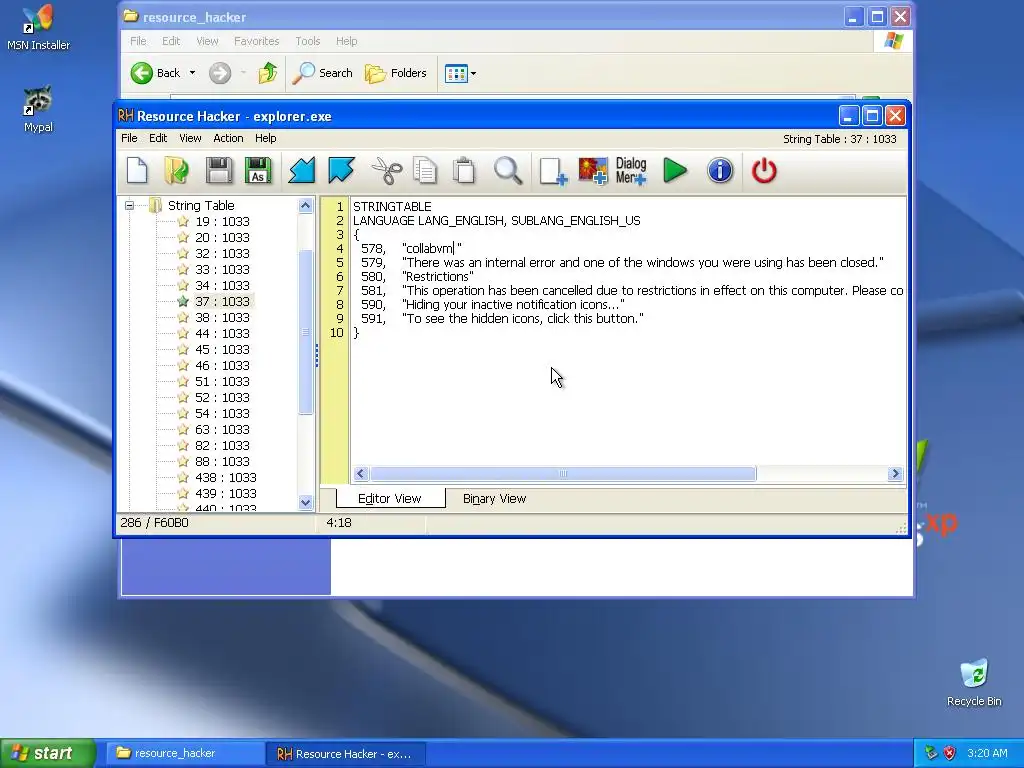Copy using the documents toolbar icon
Image resolution: width=1024 pixels, height=768 pixels.
pyautogui.click(x=425, y=171)
